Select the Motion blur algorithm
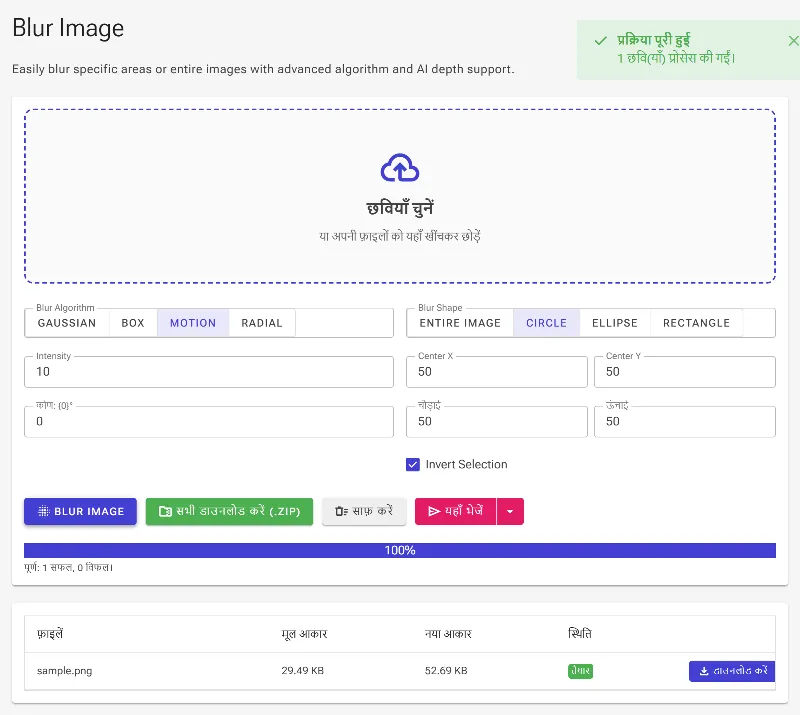 (193, 323)
